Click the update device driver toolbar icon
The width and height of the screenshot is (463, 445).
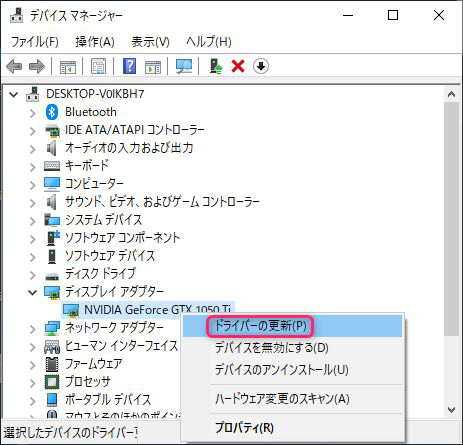(x=216, y=66)
